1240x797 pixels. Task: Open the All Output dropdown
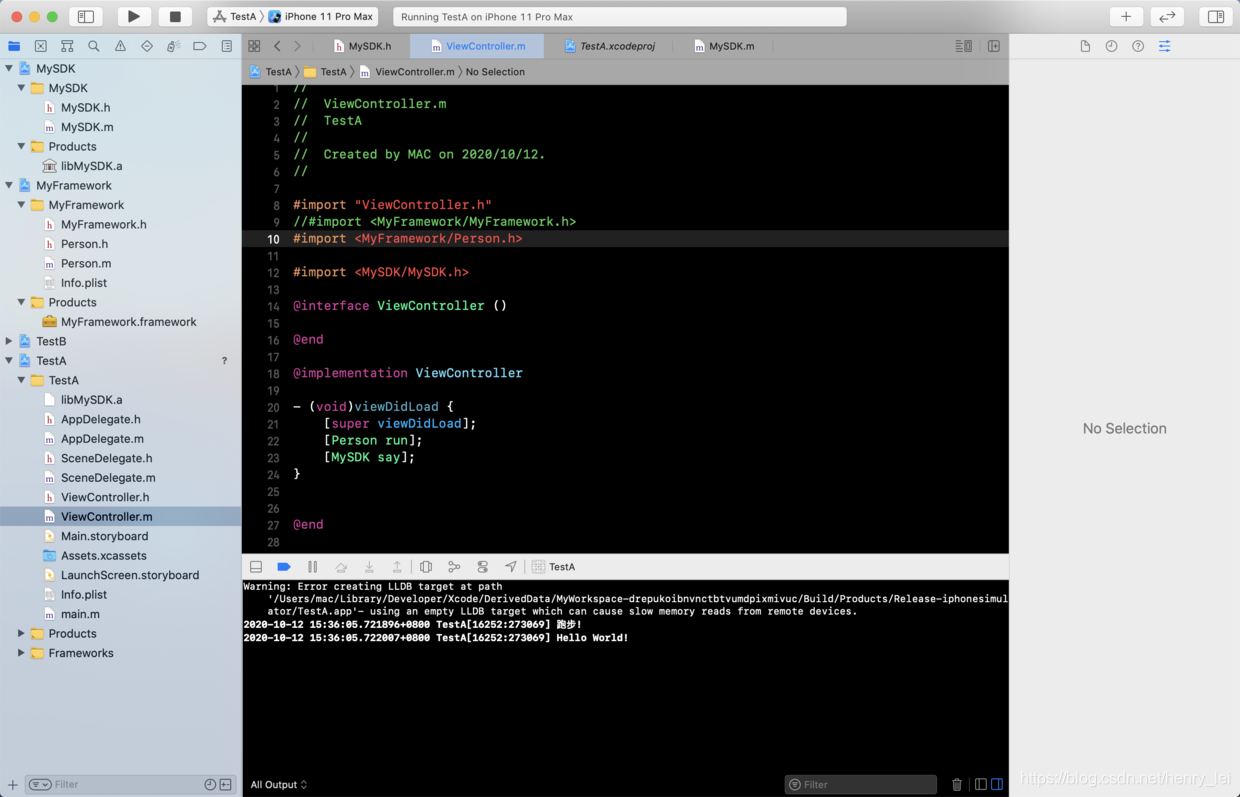[279, 785]
